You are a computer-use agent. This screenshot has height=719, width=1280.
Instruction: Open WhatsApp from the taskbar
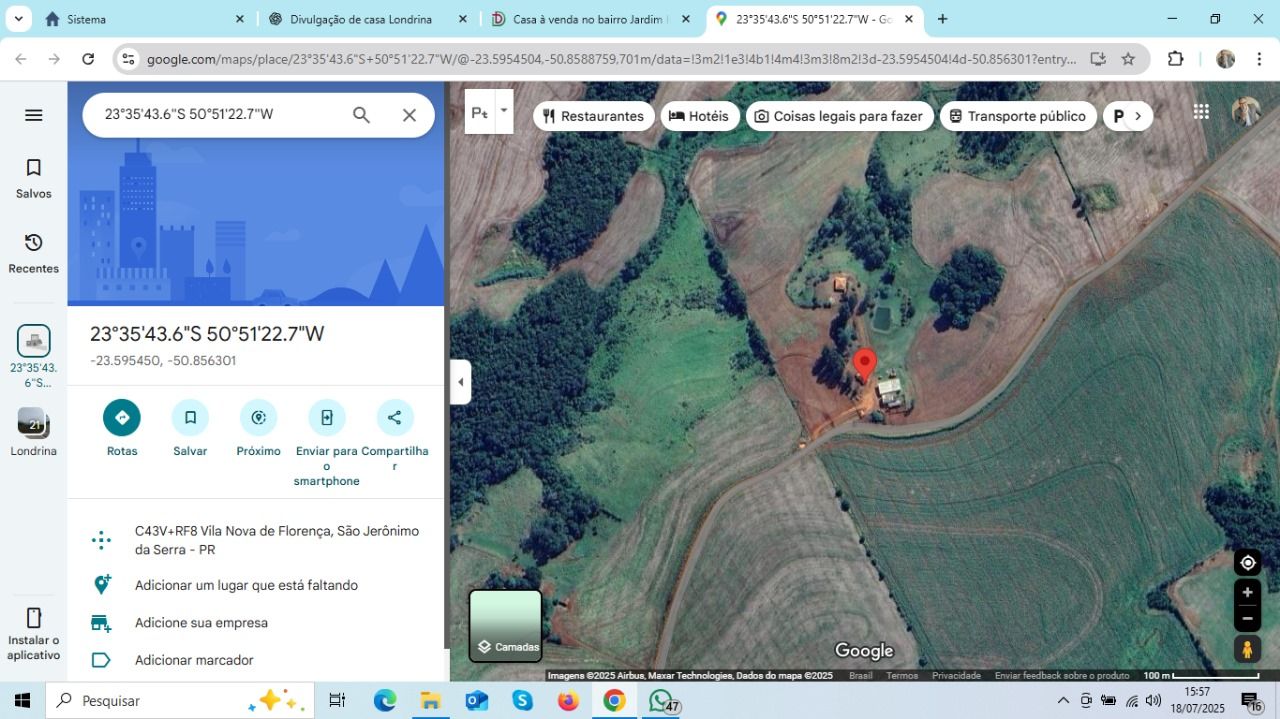click(660, 700)
